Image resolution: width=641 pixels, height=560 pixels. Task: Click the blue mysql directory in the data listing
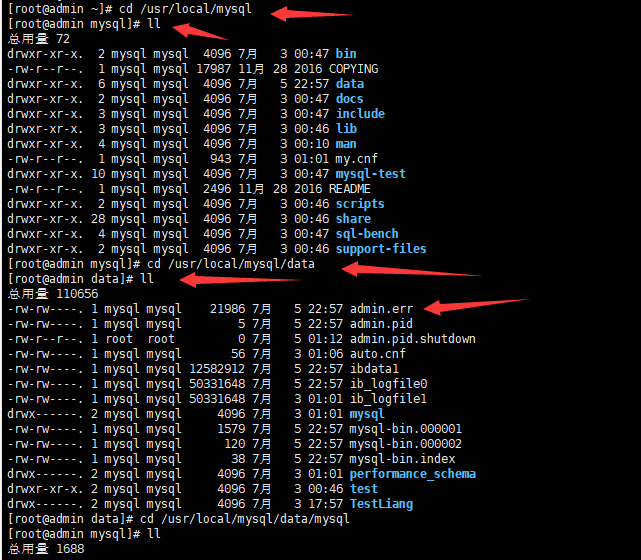367,414
